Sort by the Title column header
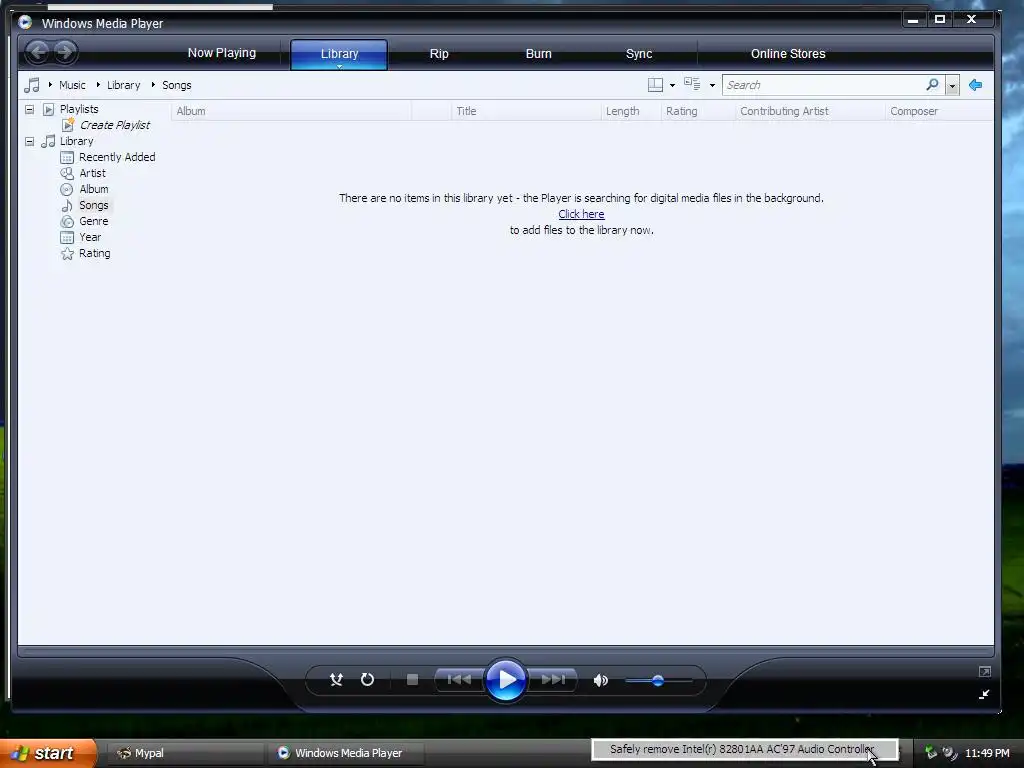Screen dimensions: 1024x768 [x=525, y=111]
